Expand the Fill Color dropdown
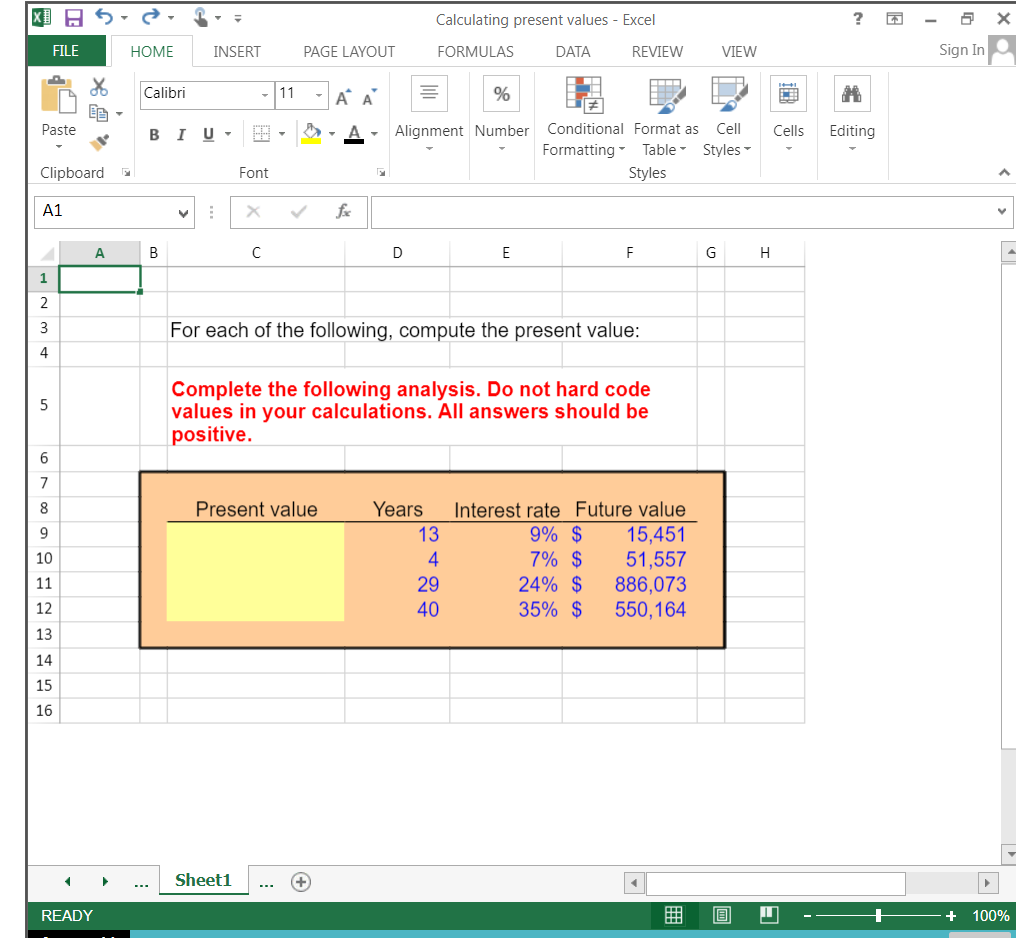1019x938 pixels. click(x=330, y=133)
